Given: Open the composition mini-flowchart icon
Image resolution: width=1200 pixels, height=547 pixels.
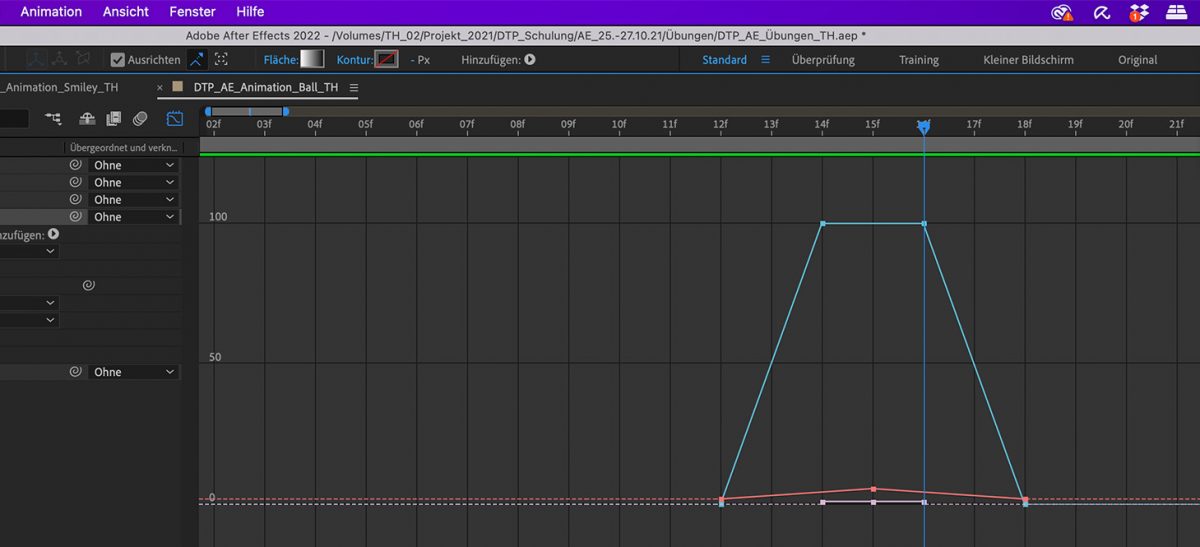Looking at the screenshot, I should 53,119.
